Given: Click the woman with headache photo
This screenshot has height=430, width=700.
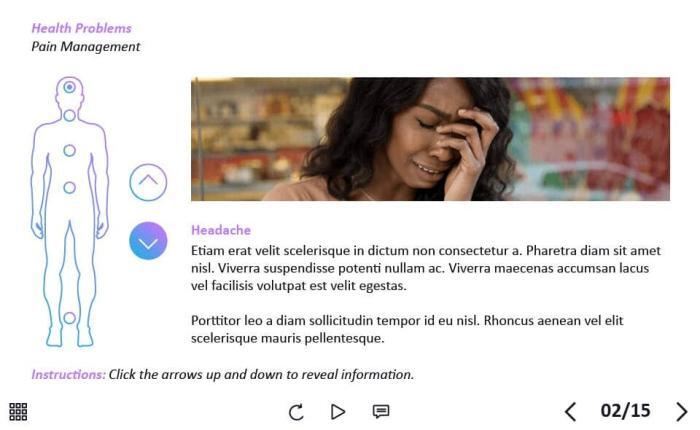Looking at the screenshot, I should click(430, 139).
